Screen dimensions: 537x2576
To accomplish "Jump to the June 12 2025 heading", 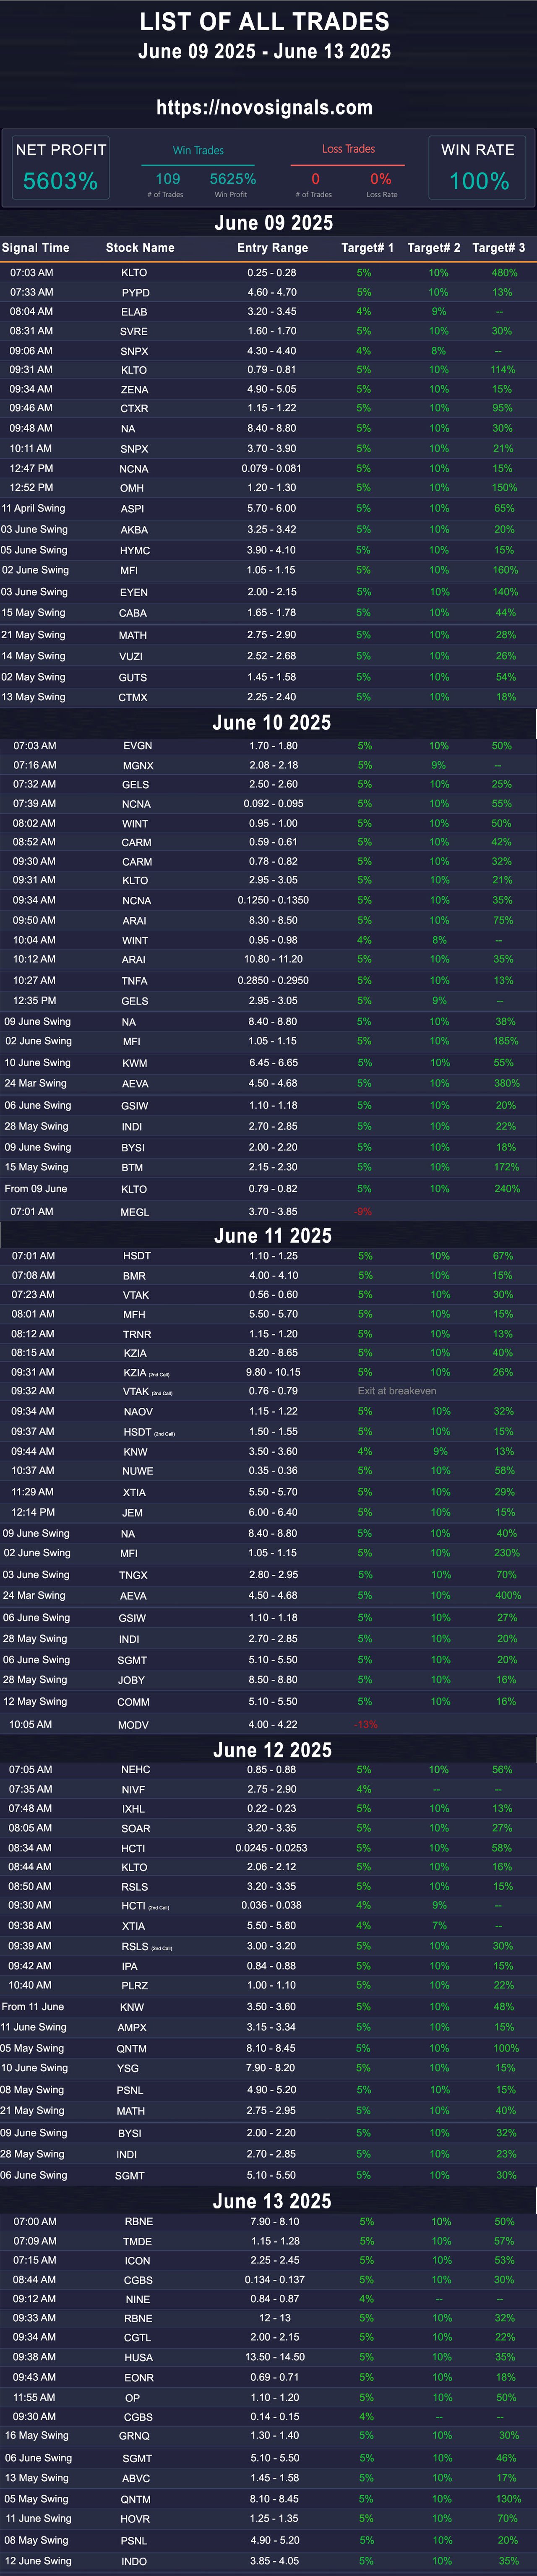I will [x=272, y=1750].
